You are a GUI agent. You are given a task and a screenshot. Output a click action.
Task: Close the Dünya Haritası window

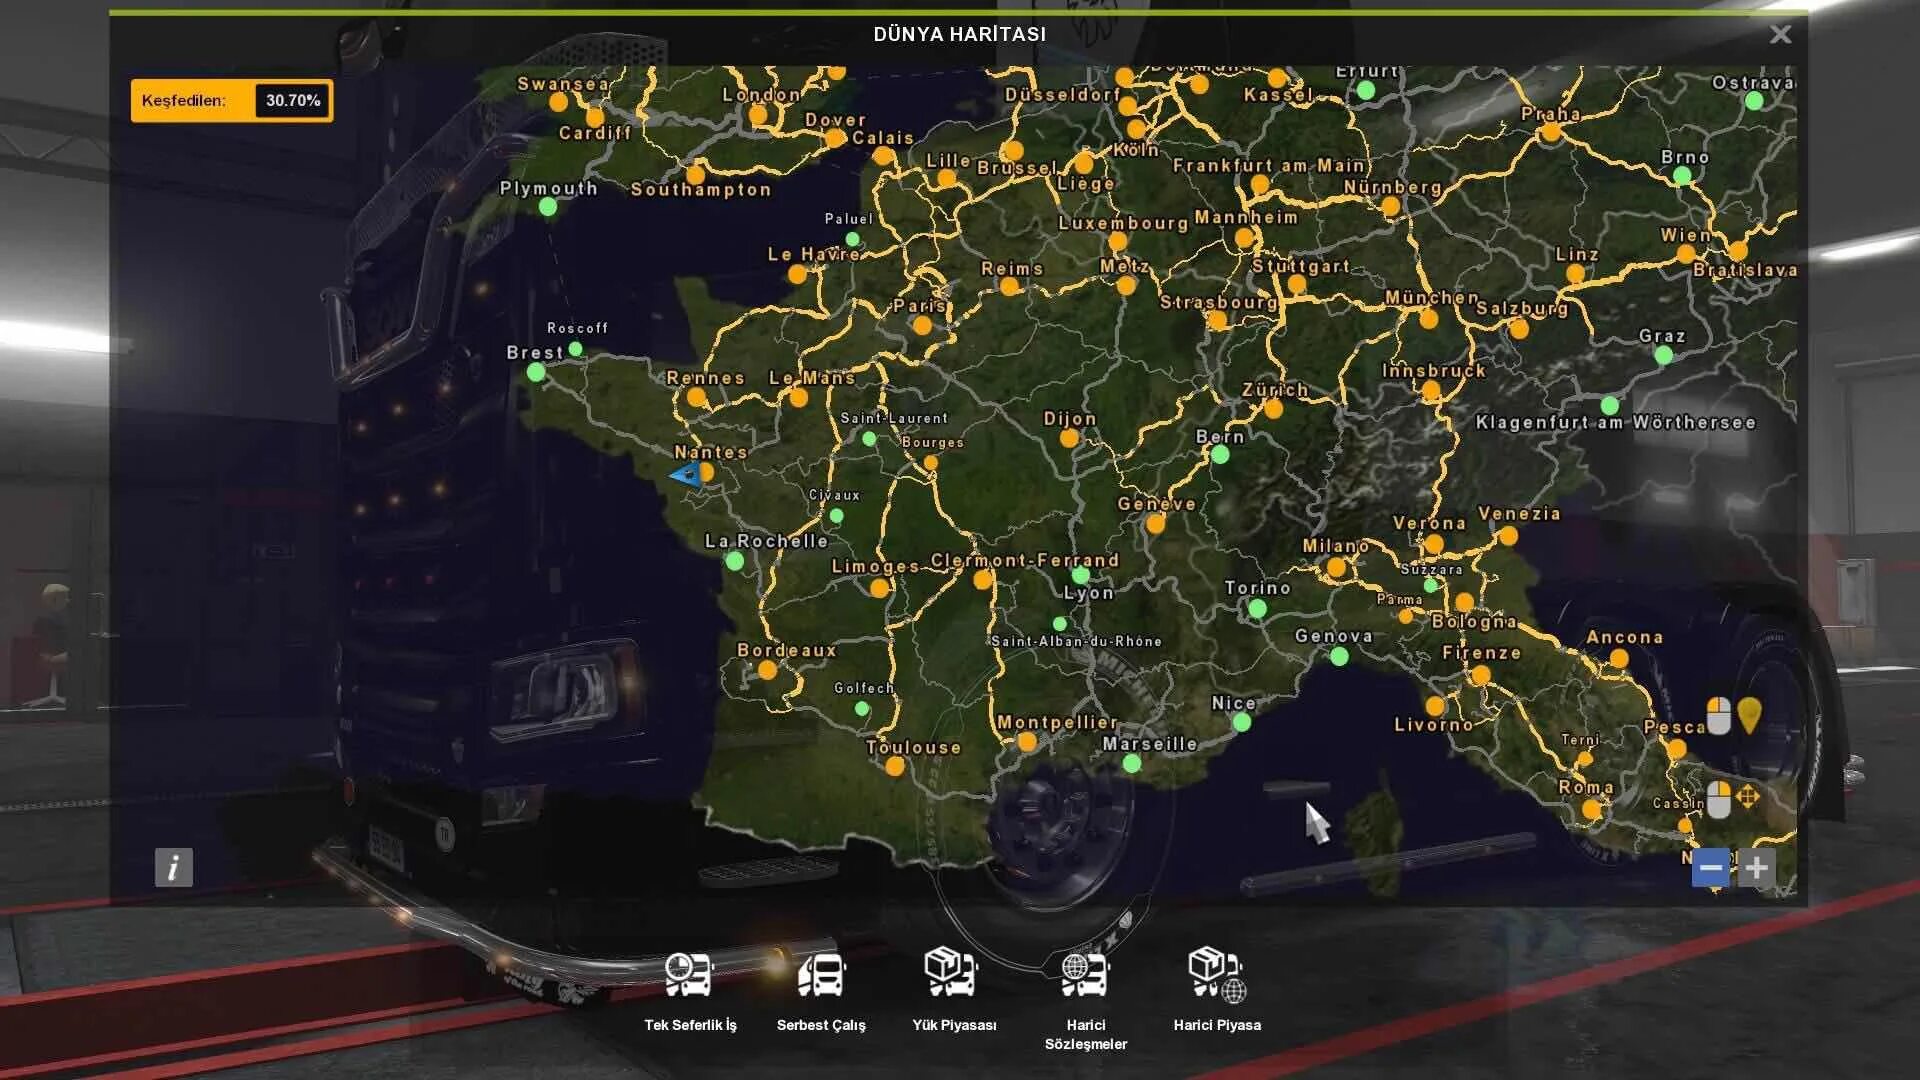point(1780,35)
